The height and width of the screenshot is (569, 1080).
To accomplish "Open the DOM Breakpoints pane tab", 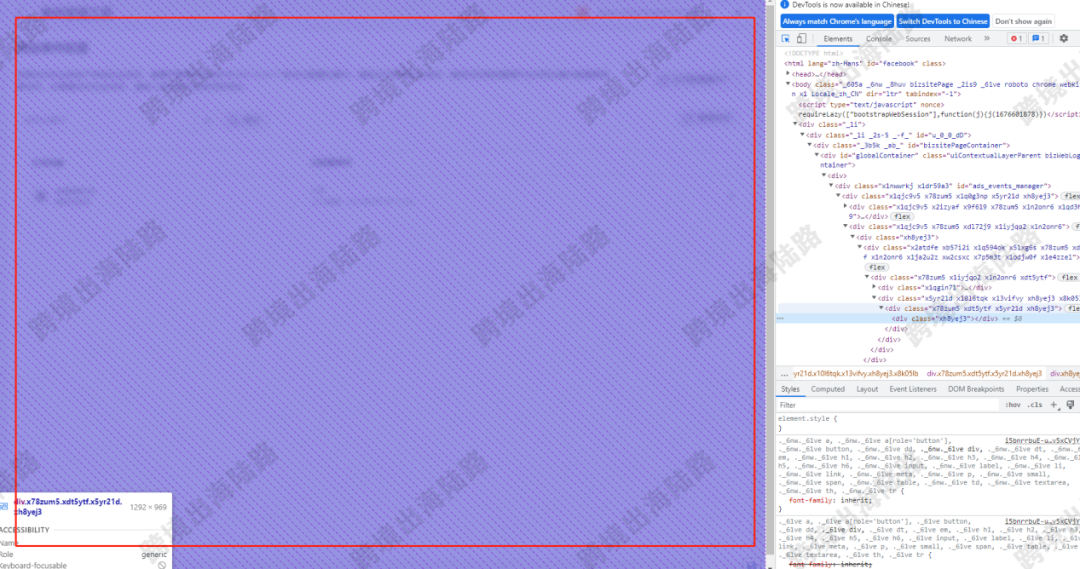I will click(975, 389).
